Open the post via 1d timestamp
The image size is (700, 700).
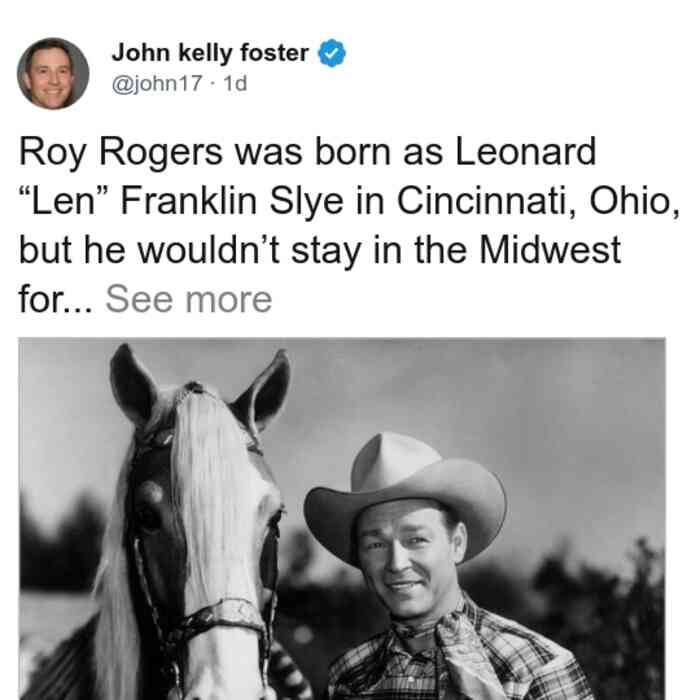click(x=235, y=83)
